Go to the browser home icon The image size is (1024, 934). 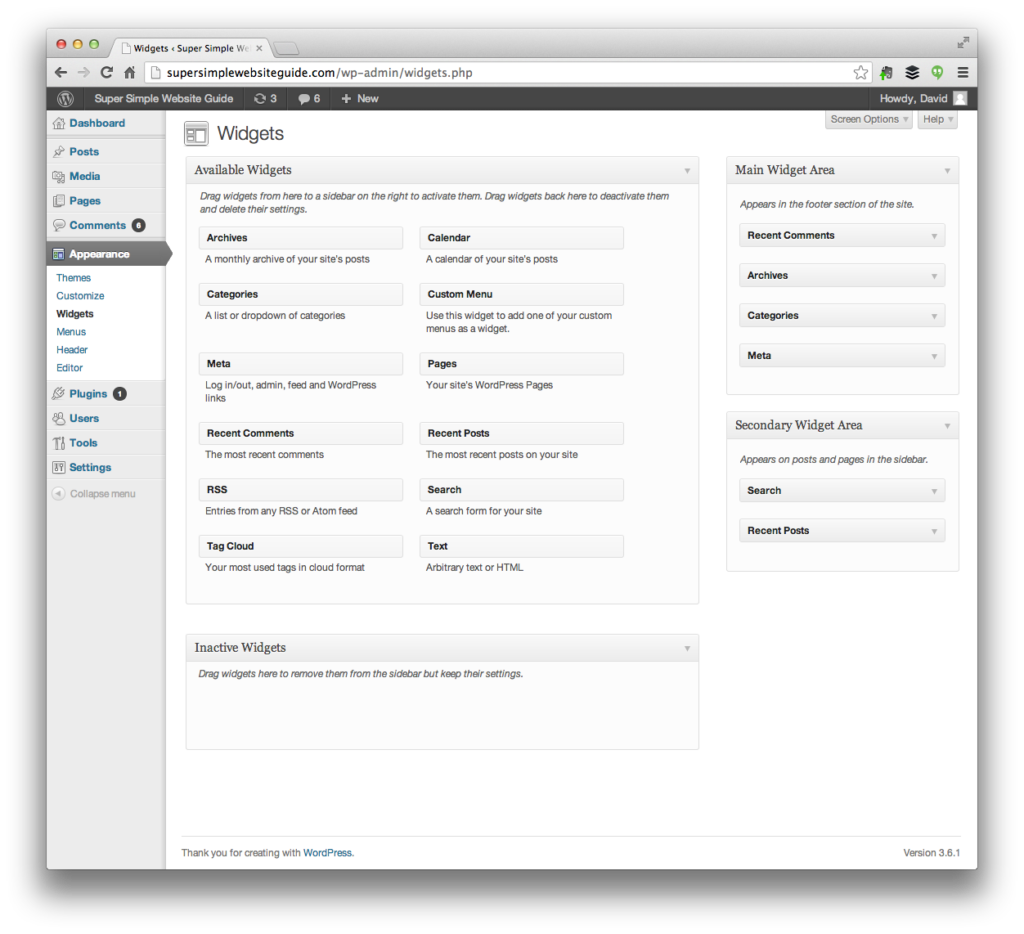pyautogui.click(x=130, y=72)
